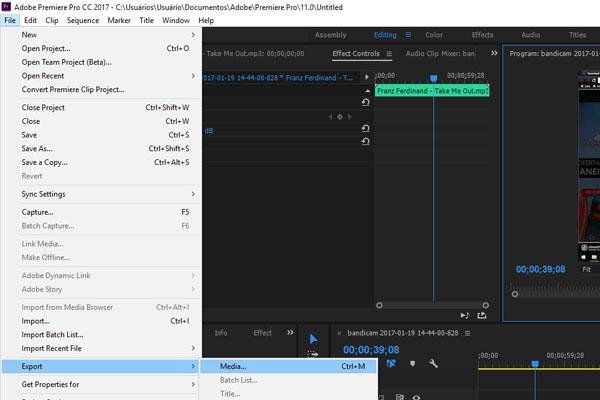Toggle Linked Selection in the timeline

pos(391,364)
